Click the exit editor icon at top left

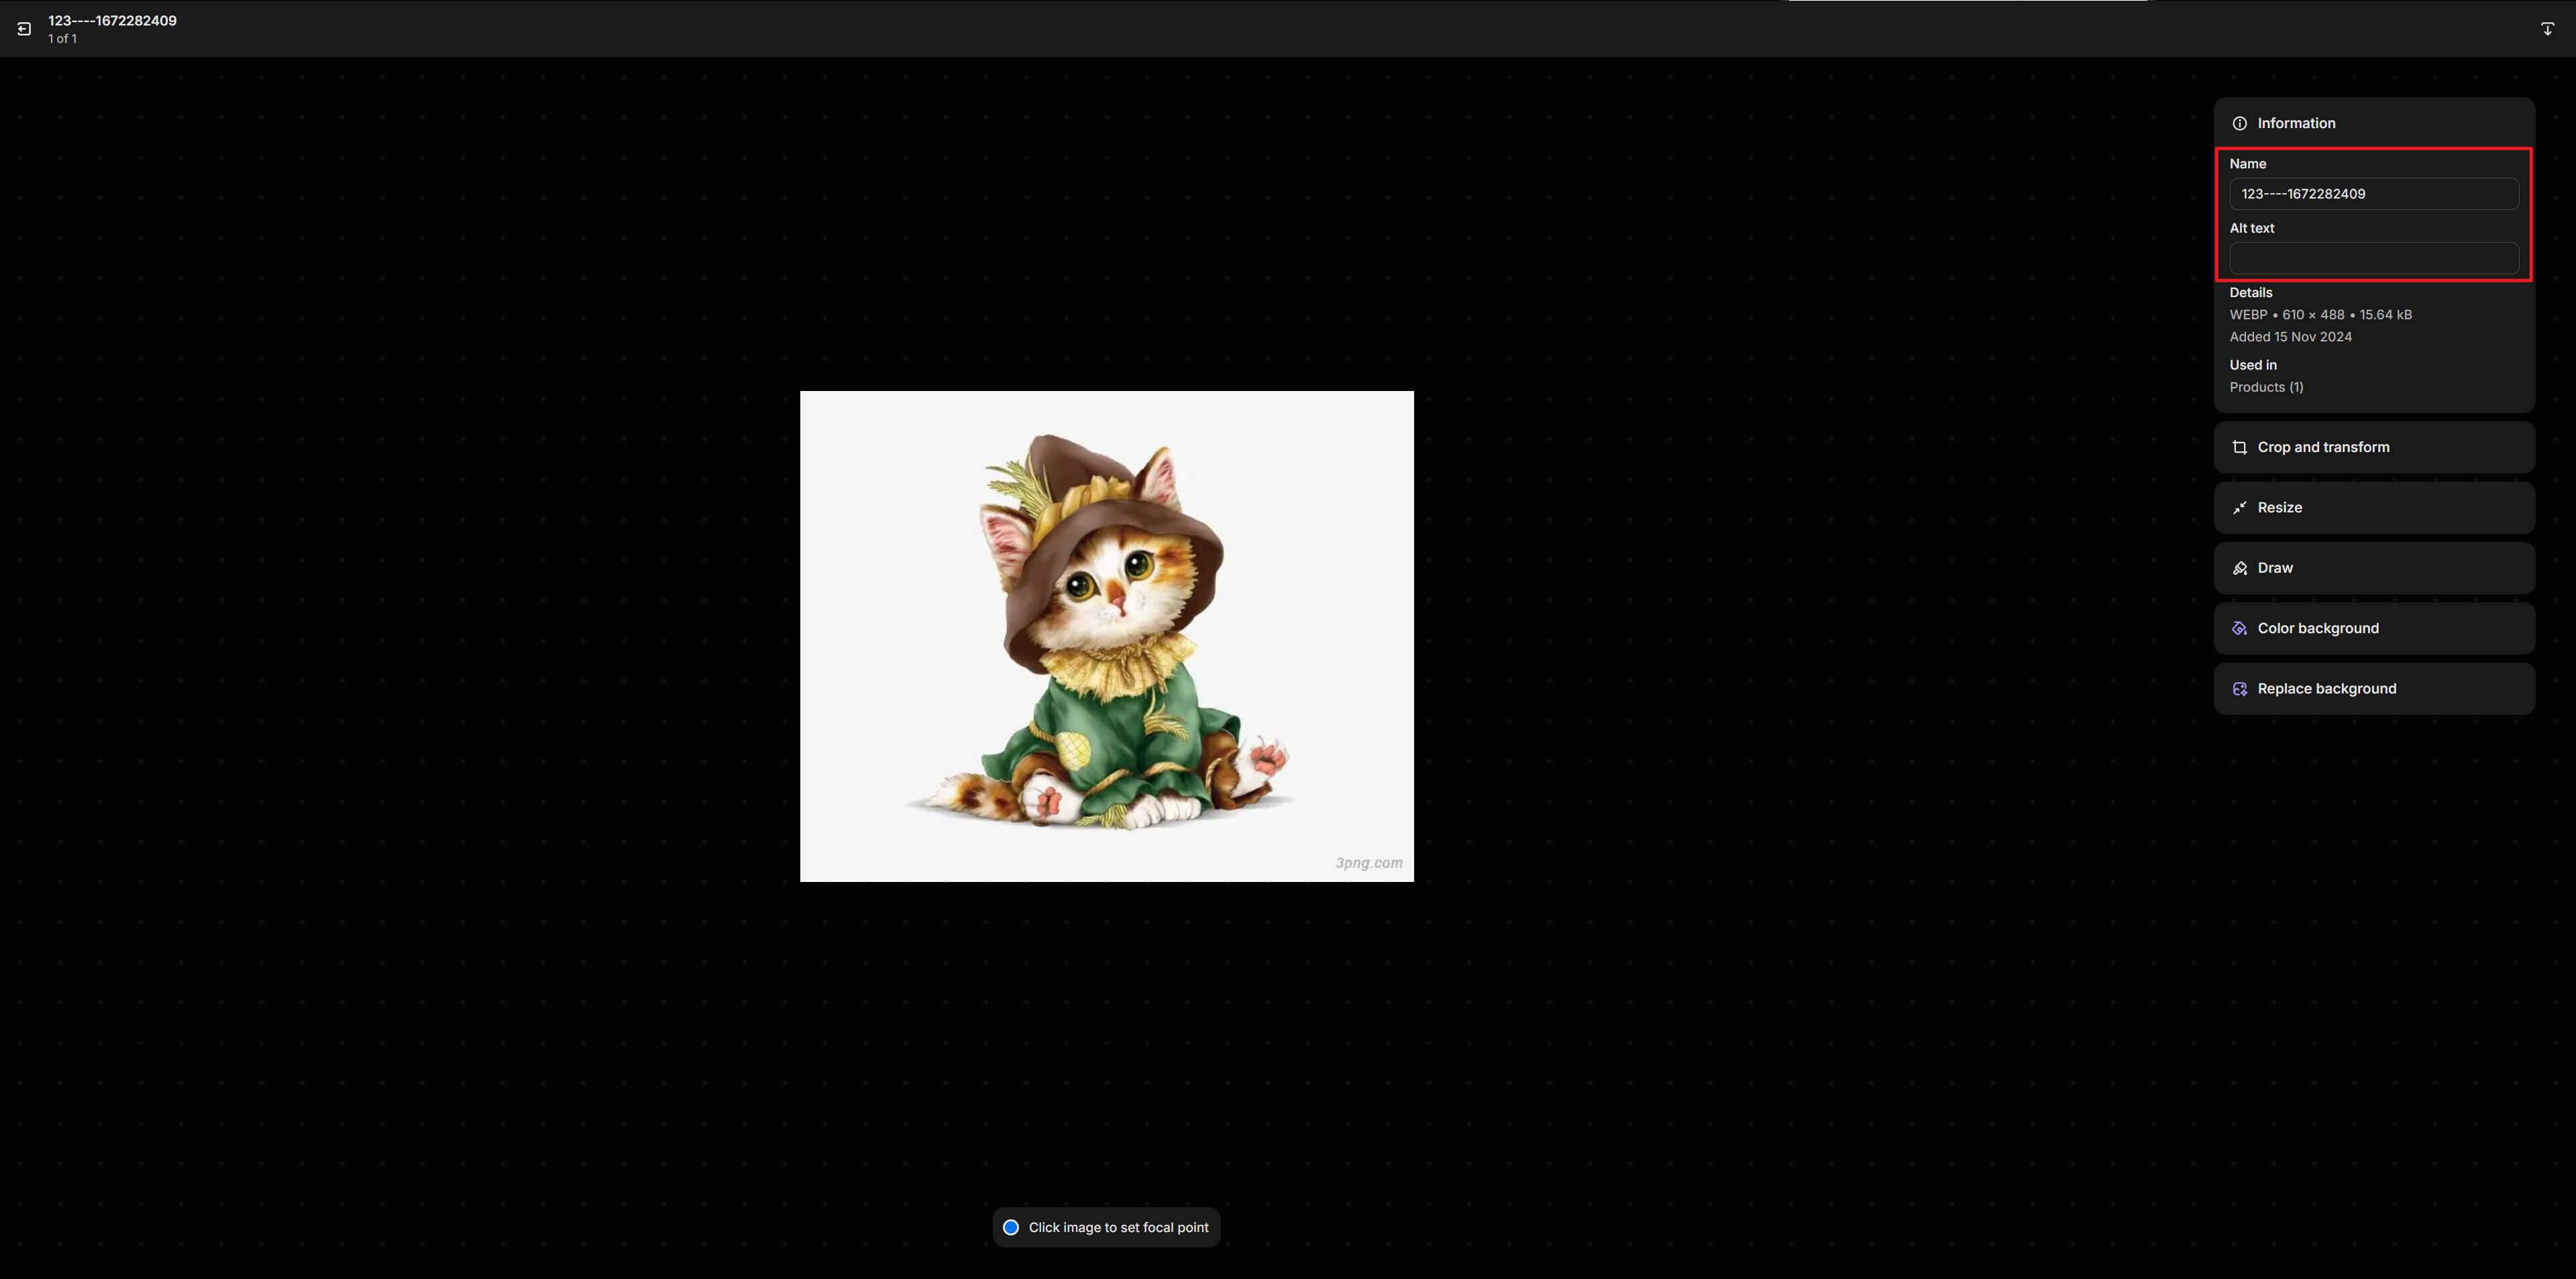24,29
